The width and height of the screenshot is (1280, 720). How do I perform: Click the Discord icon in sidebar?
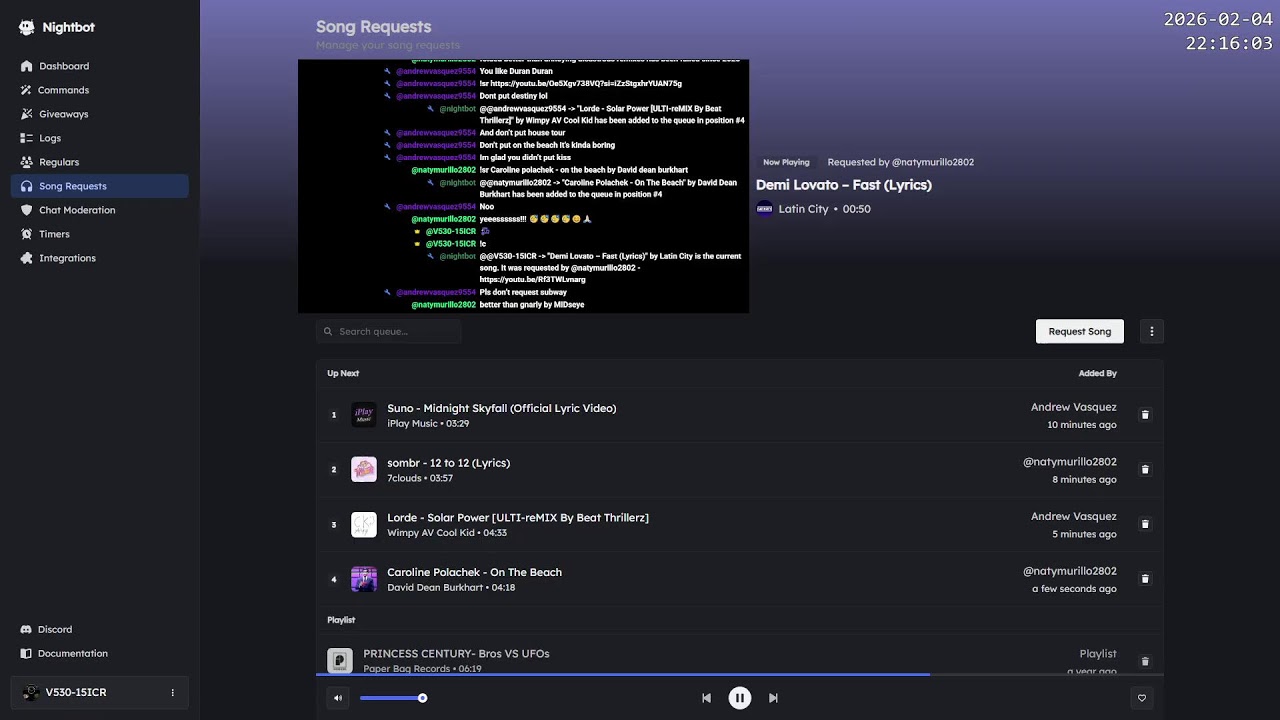click(x=26, y=629)
